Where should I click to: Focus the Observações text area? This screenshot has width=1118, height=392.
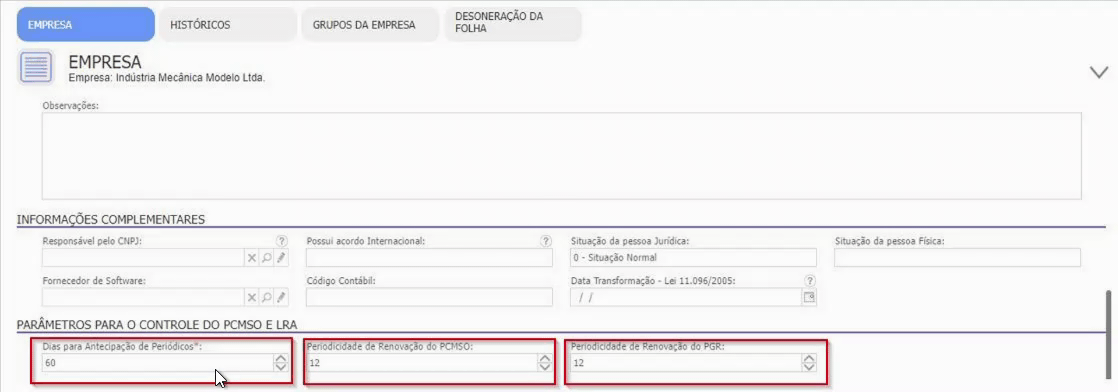(x=562, y=155)
